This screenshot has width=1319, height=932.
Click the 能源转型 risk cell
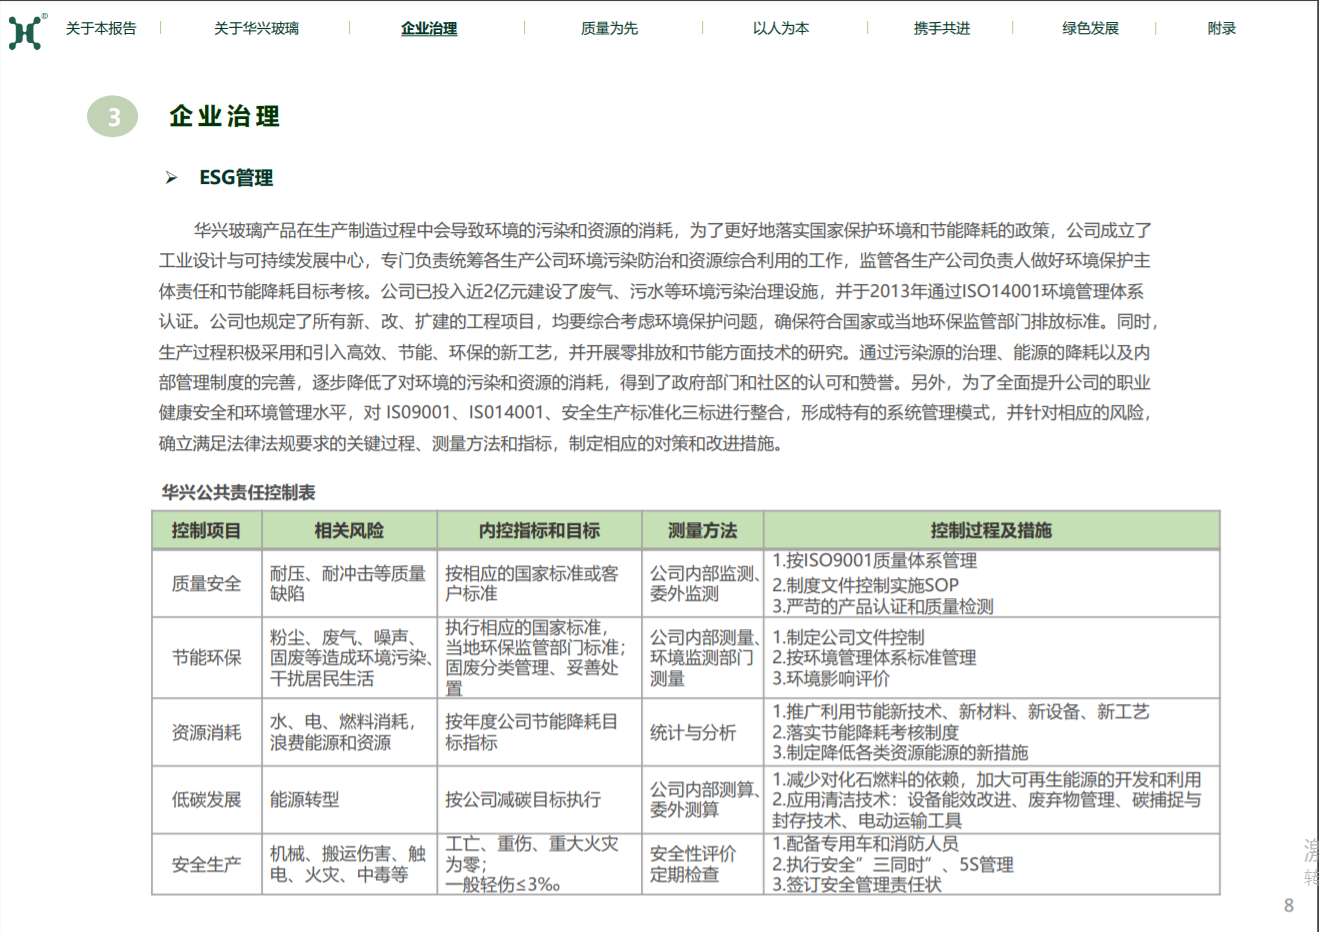pos(349,799)
